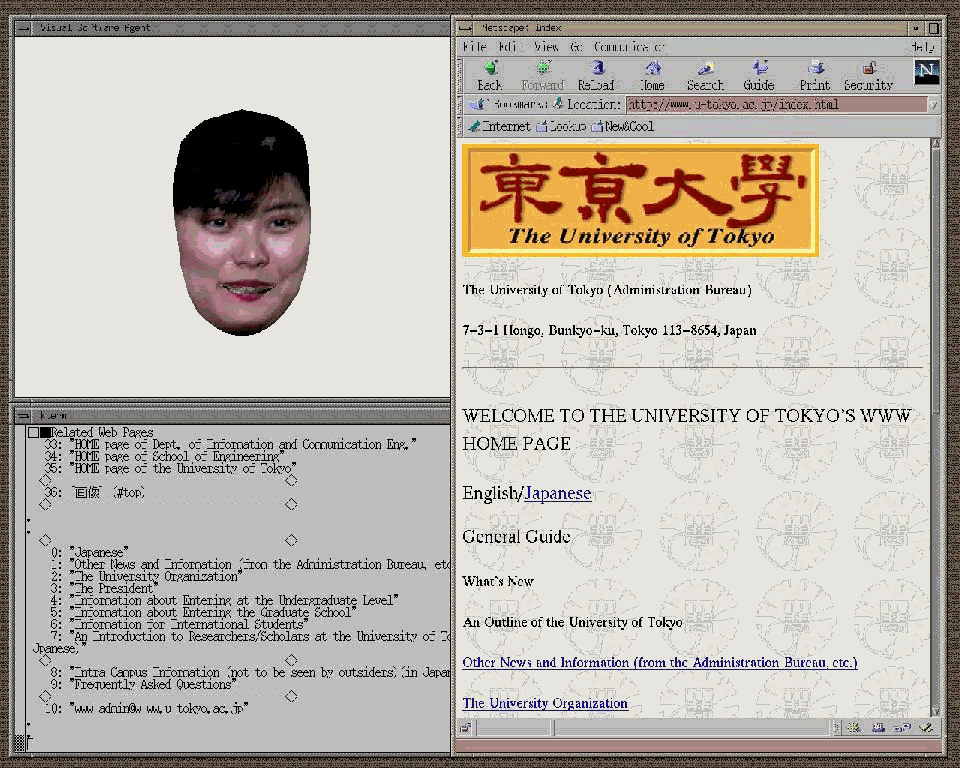The width and height of the screenshot is (960, 768).
Task: Click the Location URL input field
Action: coord(776,105)
